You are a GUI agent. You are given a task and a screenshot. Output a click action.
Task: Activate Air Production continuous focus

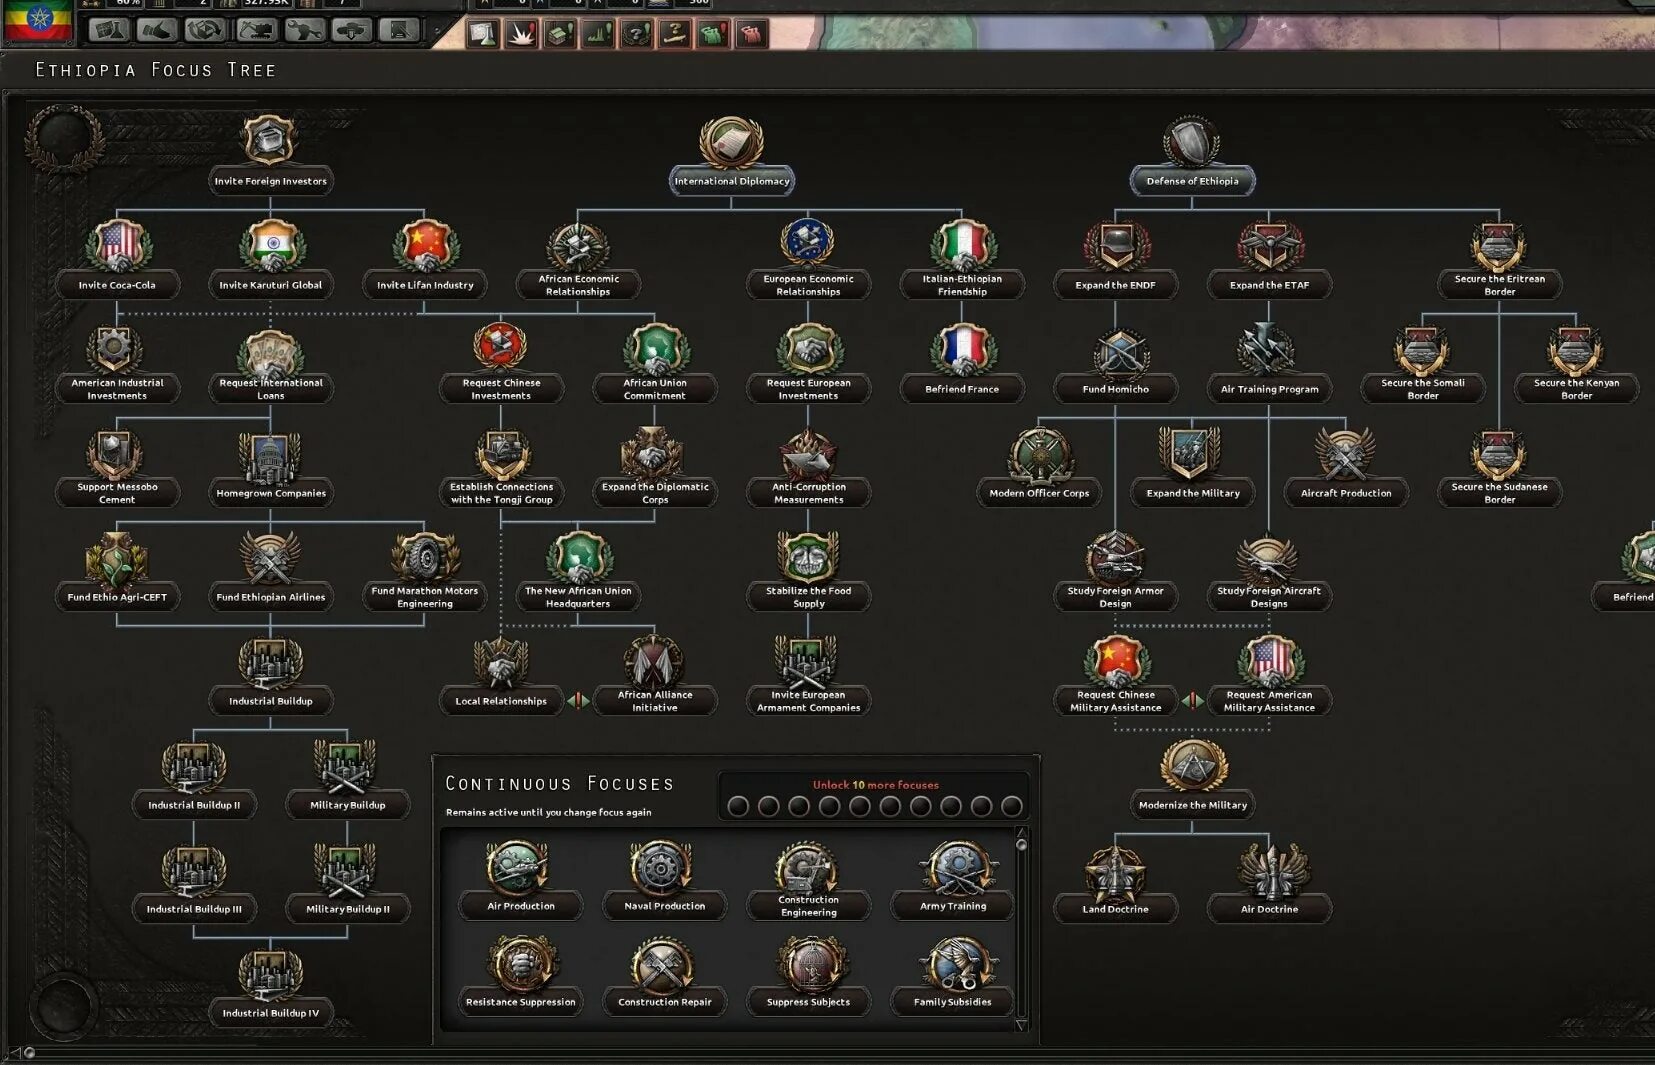click(520, 880)
